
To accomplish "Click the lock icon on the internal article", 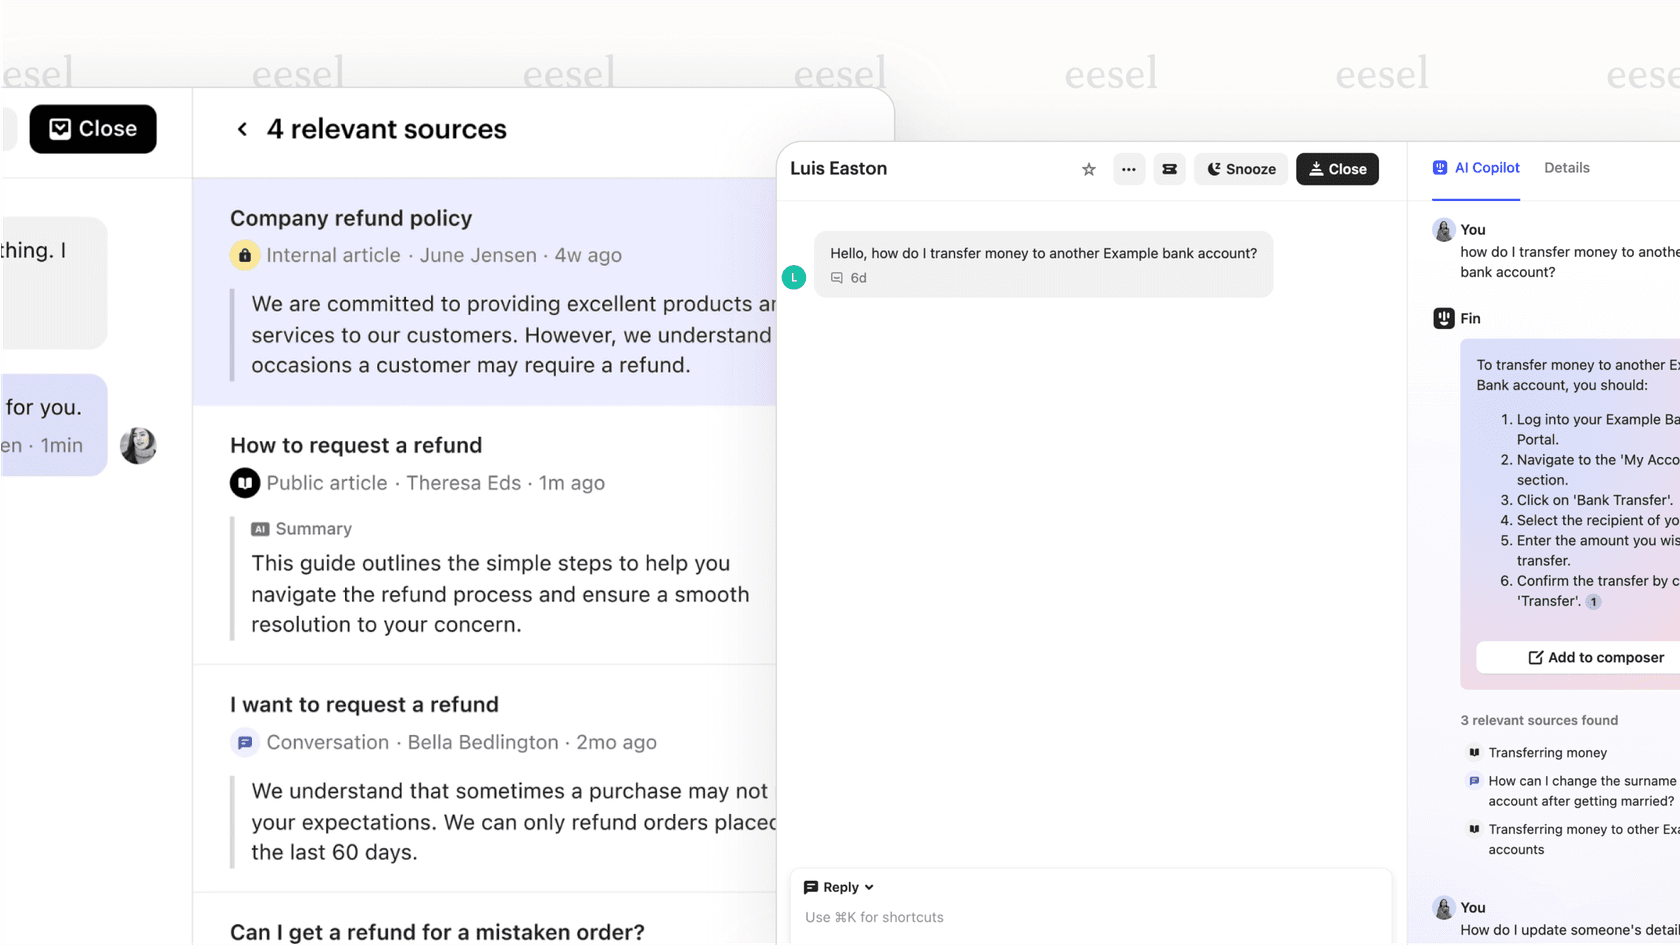I will [x=244, y=255].
